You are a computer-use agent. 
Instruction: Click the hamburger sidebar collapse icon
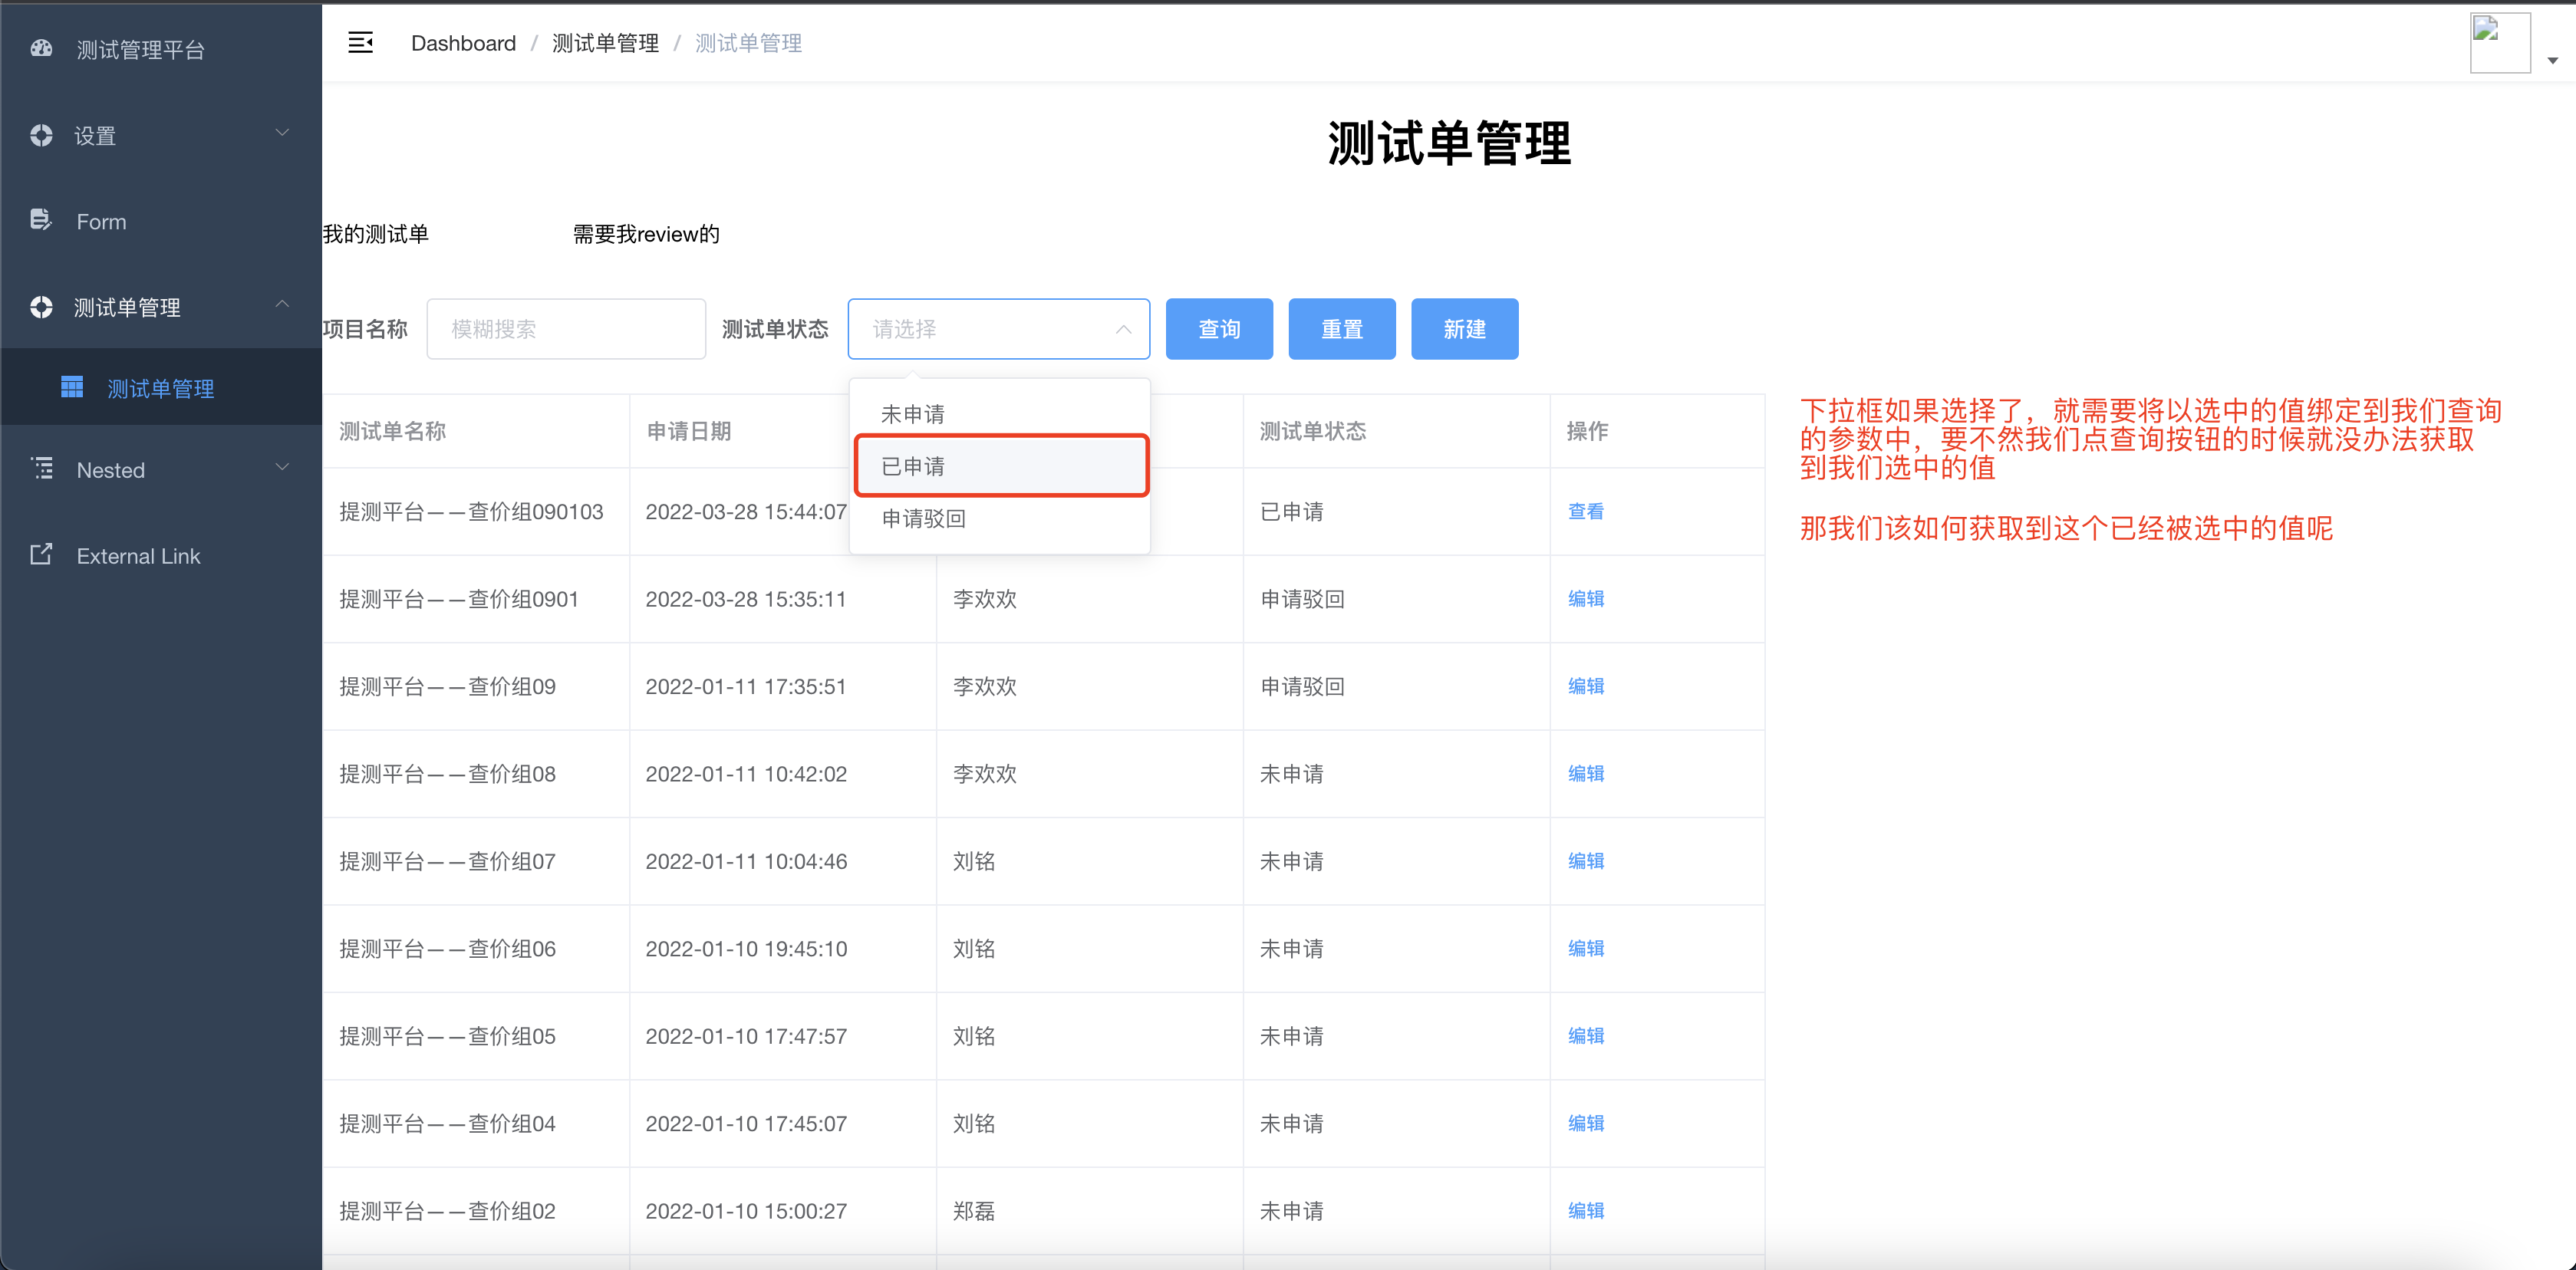pos(360,42)
